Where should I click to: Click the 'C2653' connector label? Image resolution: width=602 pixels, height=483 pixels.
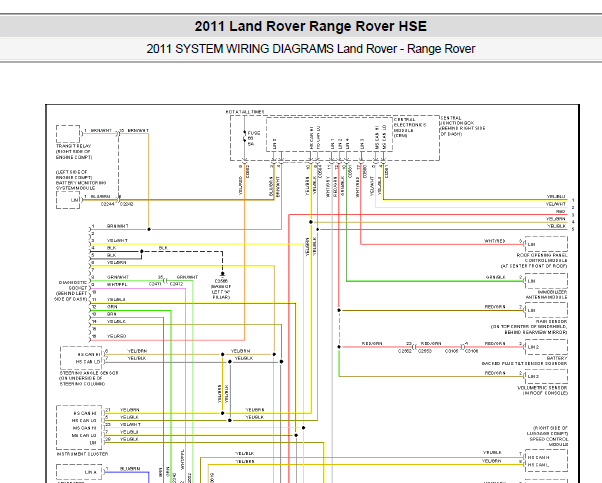click(424, 351)
